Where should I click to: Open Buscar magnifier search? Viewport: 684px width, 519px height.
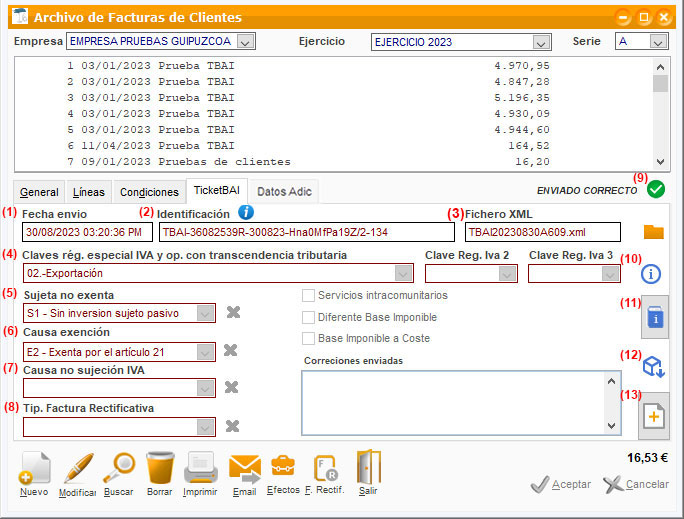coord(119,468)
